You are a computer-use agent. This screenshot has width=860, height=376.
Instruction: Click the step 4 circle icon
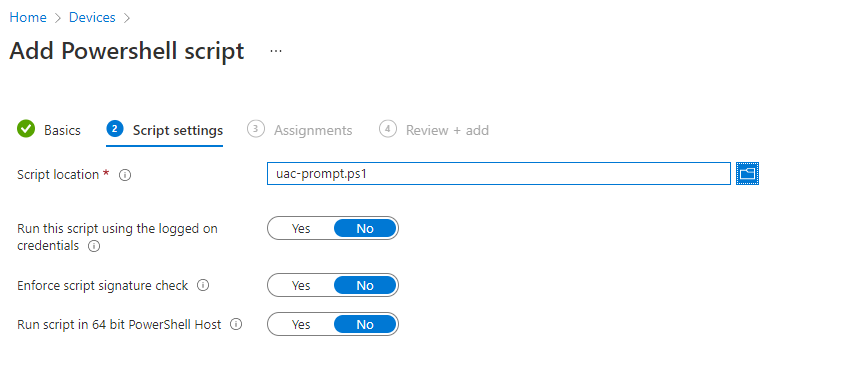pyautogui.click(x=388, y=129)
